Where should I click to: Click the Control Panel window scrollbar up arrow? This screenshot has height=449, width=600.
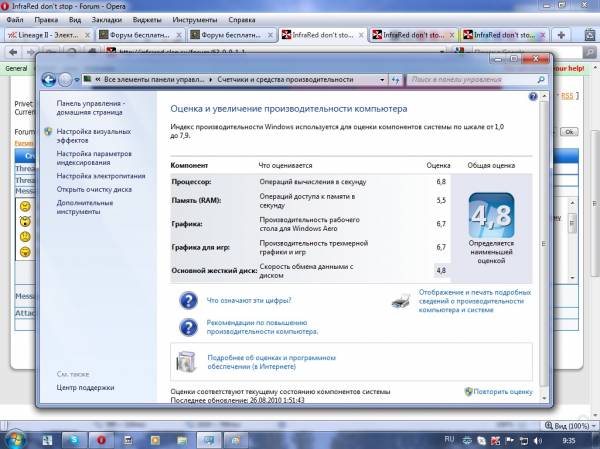tap(544, 96)
